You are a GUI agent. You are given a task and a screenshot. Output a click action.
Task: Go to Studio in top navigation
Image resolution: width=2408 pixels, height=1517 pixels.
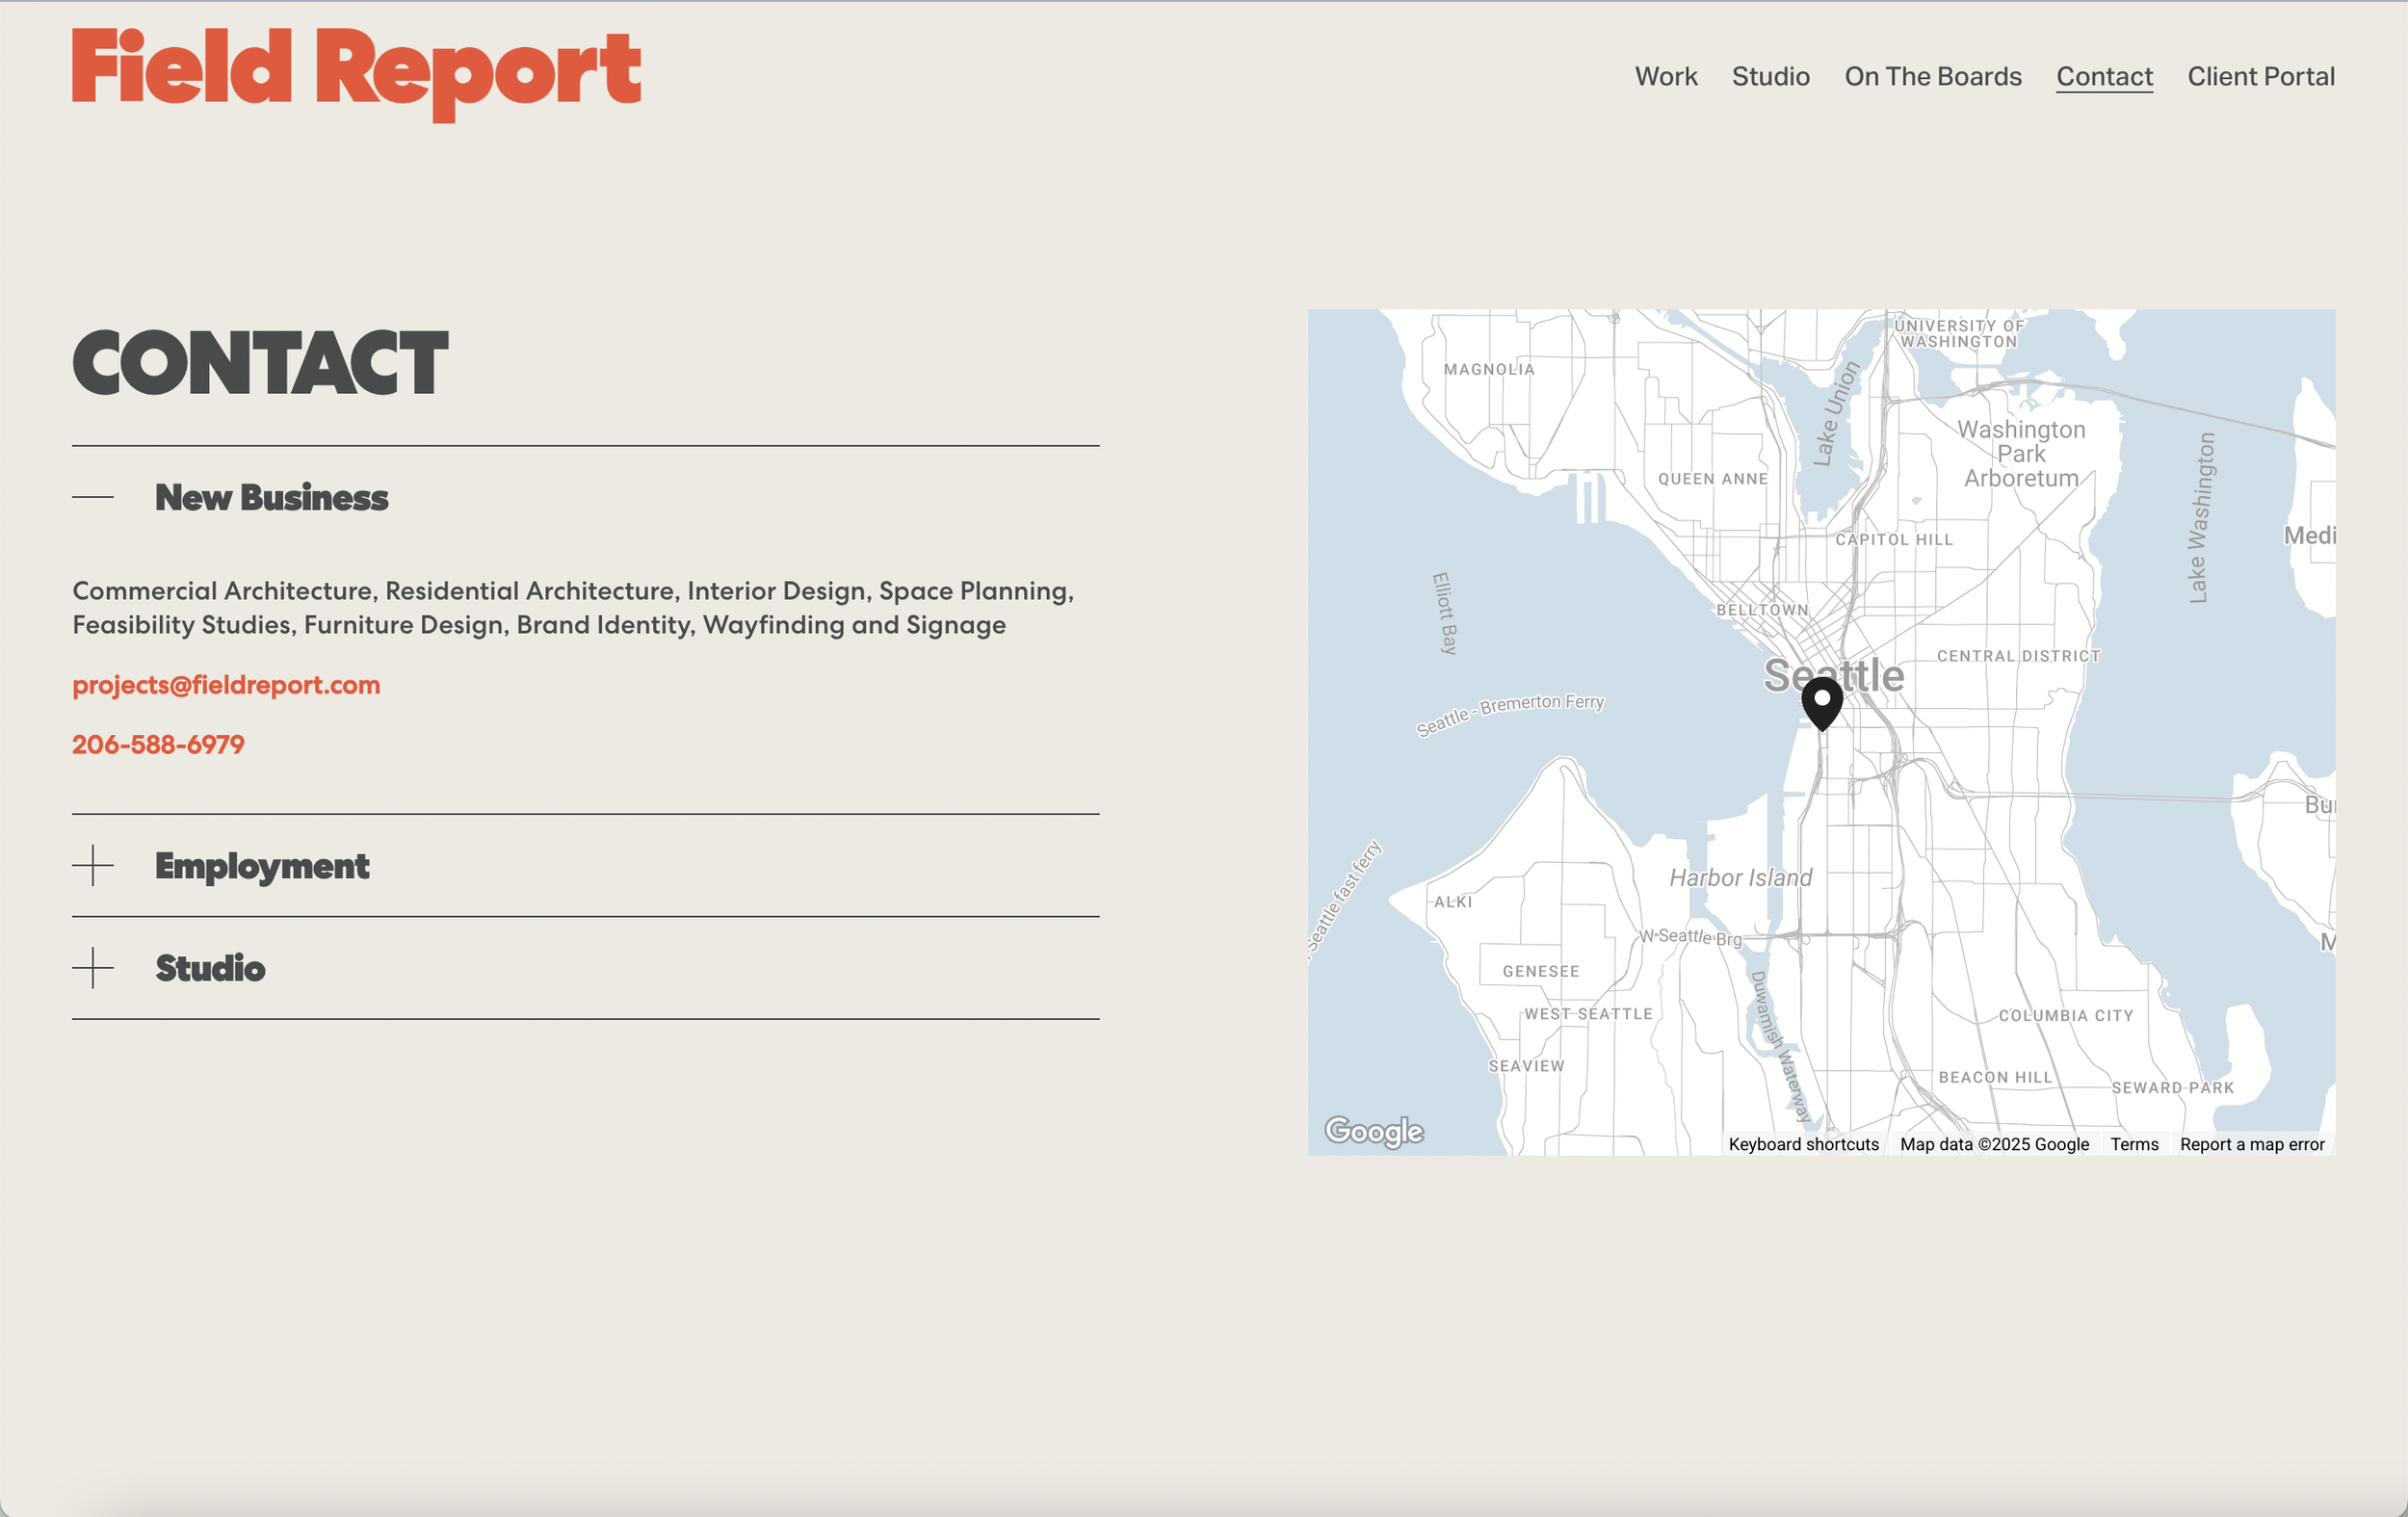coord(1770,77)
